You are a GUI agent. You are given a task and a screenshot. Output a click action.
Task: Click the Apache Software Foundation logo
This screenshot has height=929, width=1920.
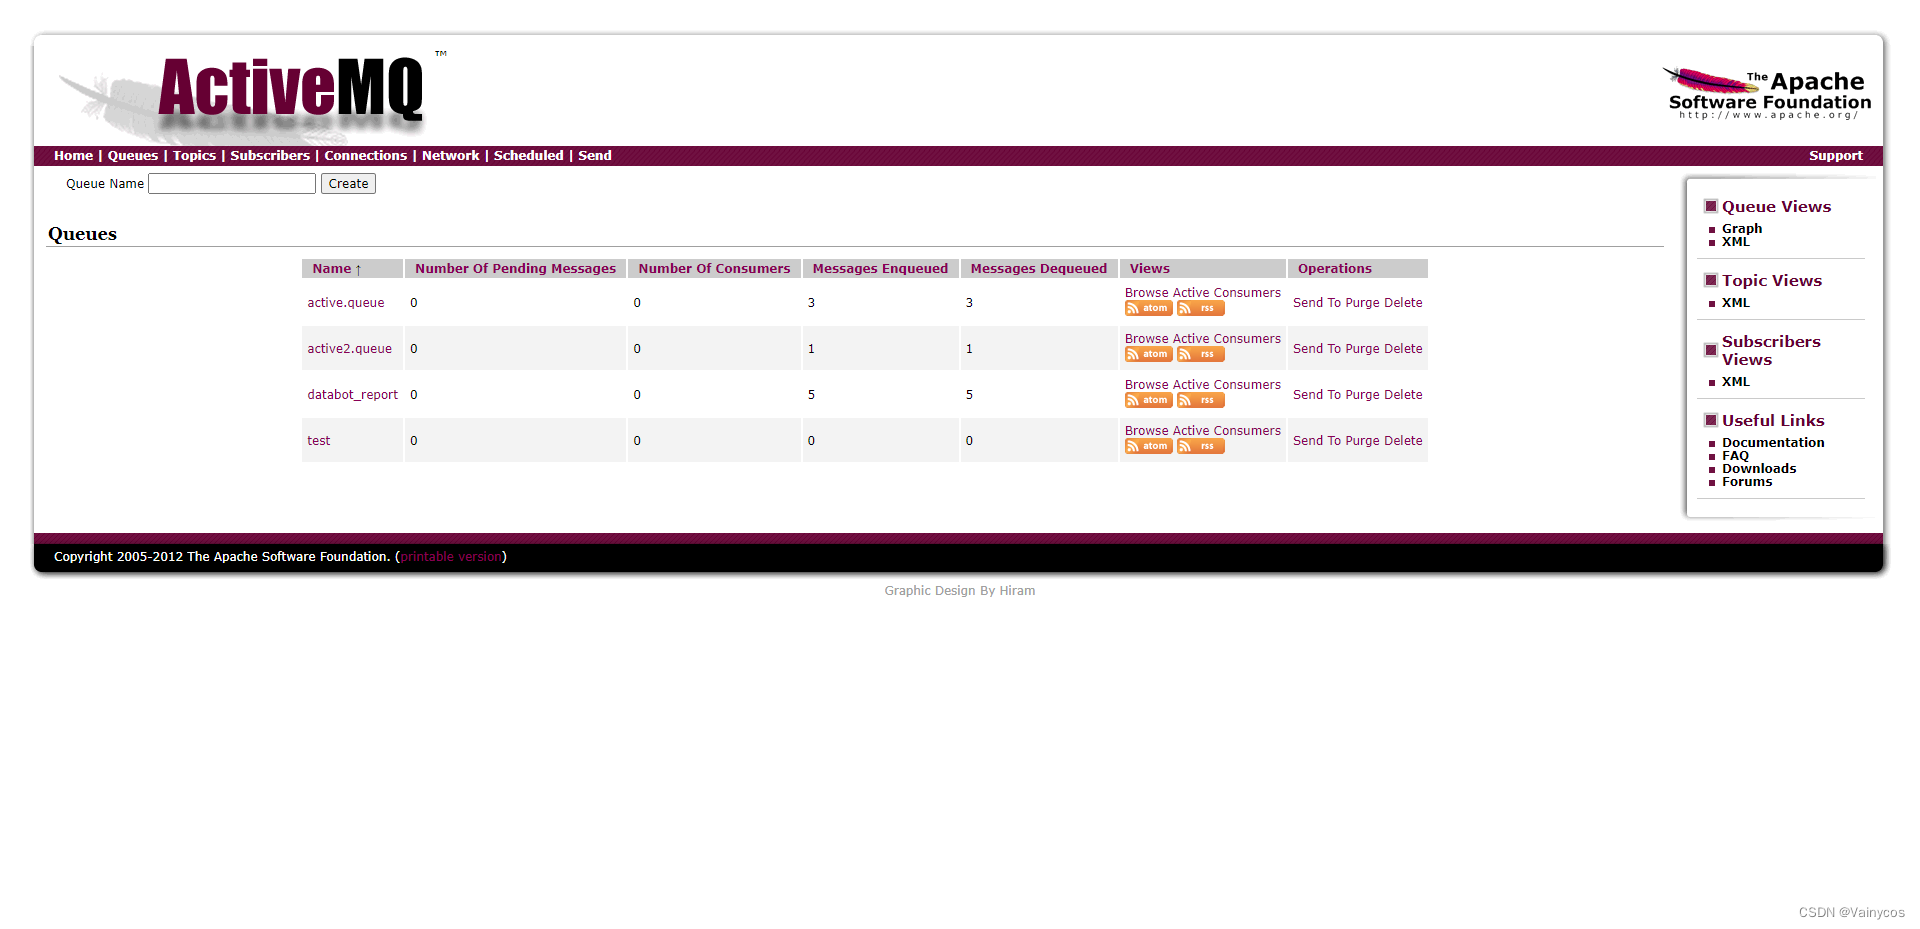[x=1766, y=93]
